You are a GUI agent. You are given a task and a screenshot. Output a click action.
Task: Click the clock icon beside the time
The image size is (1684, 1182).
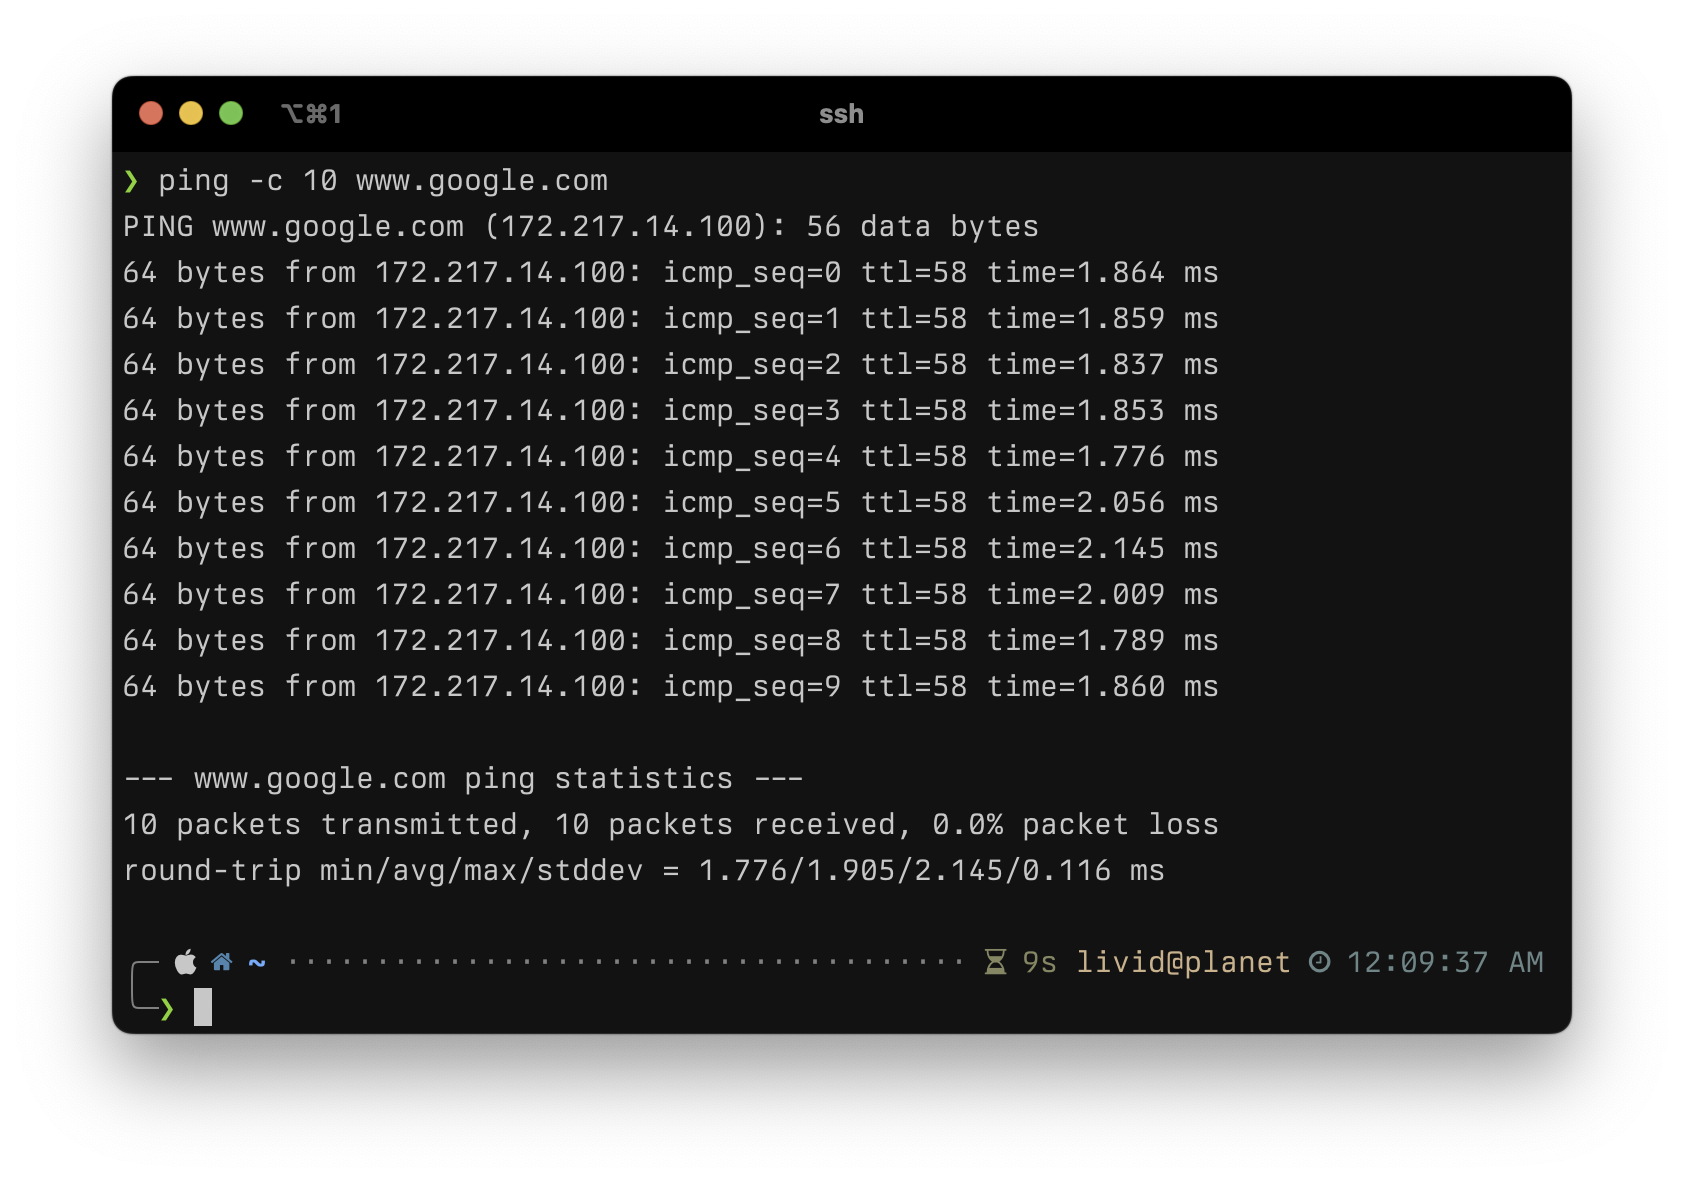1320,962
